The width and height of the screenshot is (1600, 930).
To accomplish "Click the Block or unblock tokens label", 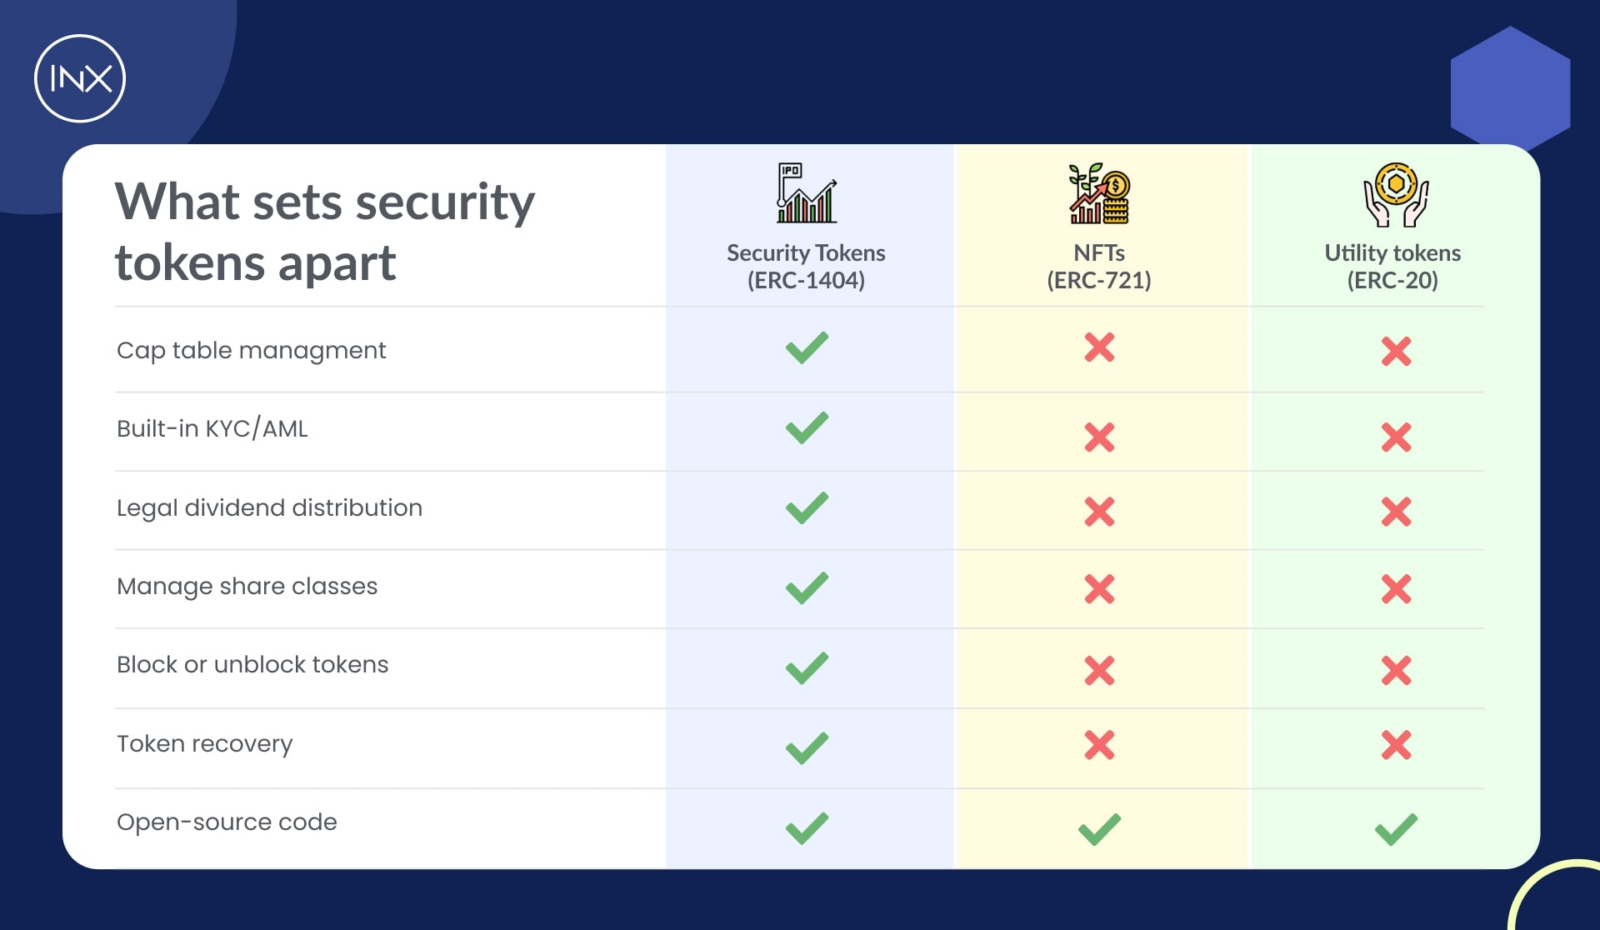I will point(252,665).
